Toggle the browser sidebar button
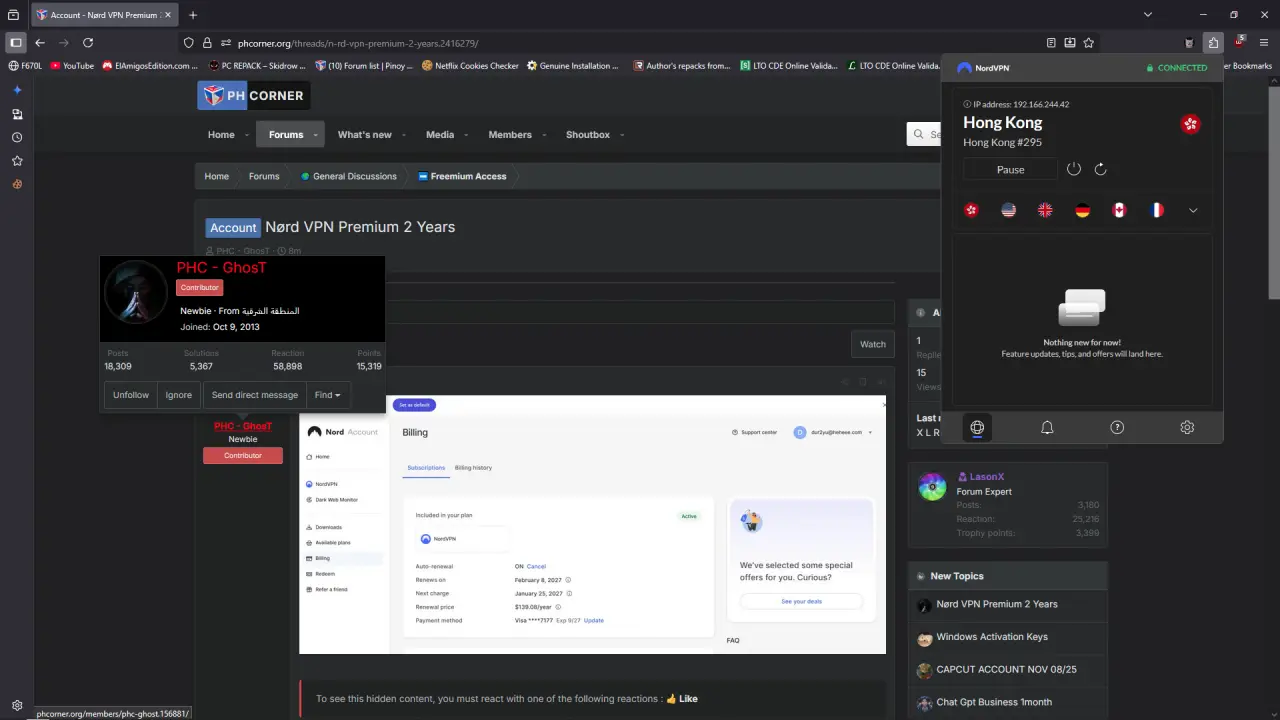The image size is (1280, 720). coord(15,43)
